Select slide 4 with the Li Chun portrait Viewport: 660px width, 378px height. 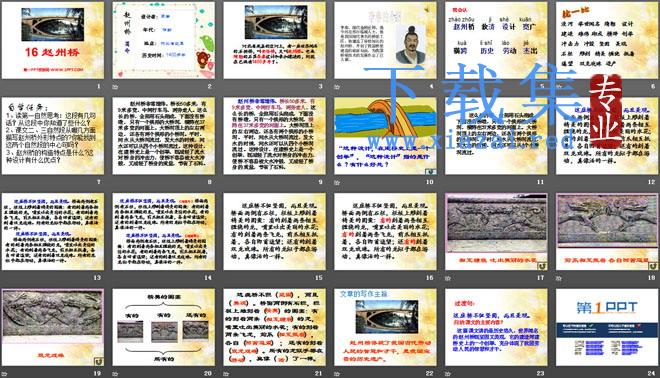click(x=385, y=40)
